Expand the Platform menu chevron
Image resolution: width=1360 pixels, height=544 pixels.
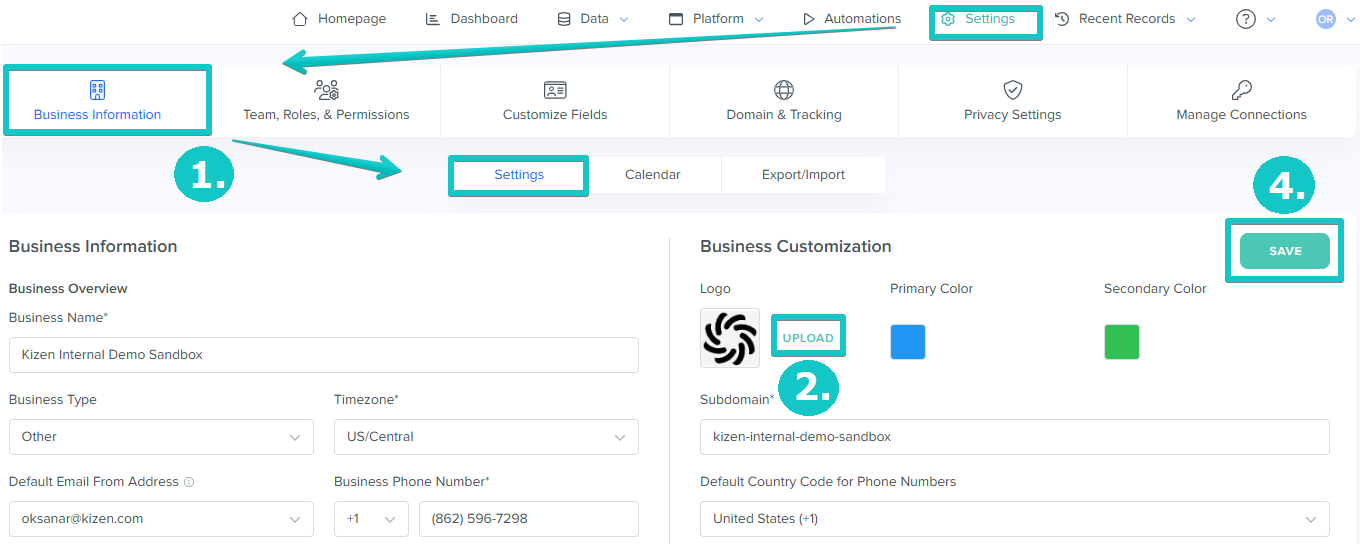pyautogui.click(x=759, y=19)
